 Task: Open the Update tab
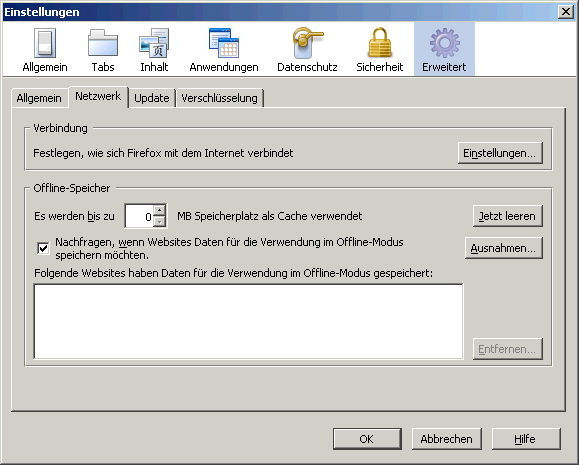coord(151,98)
